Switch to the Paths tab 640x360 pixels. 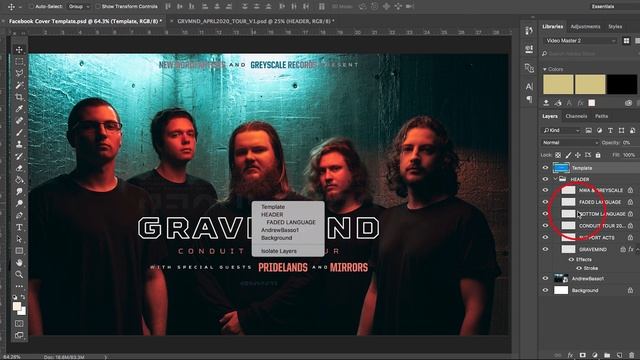click(601, 116)
